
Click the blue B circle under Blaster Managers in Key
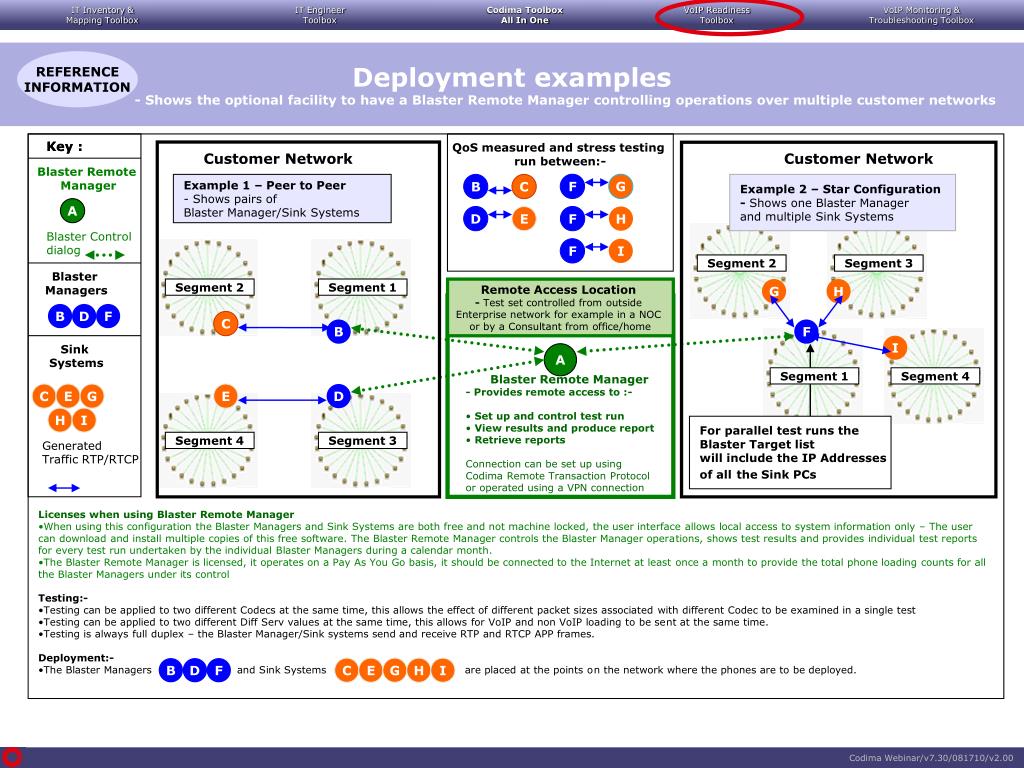click(60, 317)
